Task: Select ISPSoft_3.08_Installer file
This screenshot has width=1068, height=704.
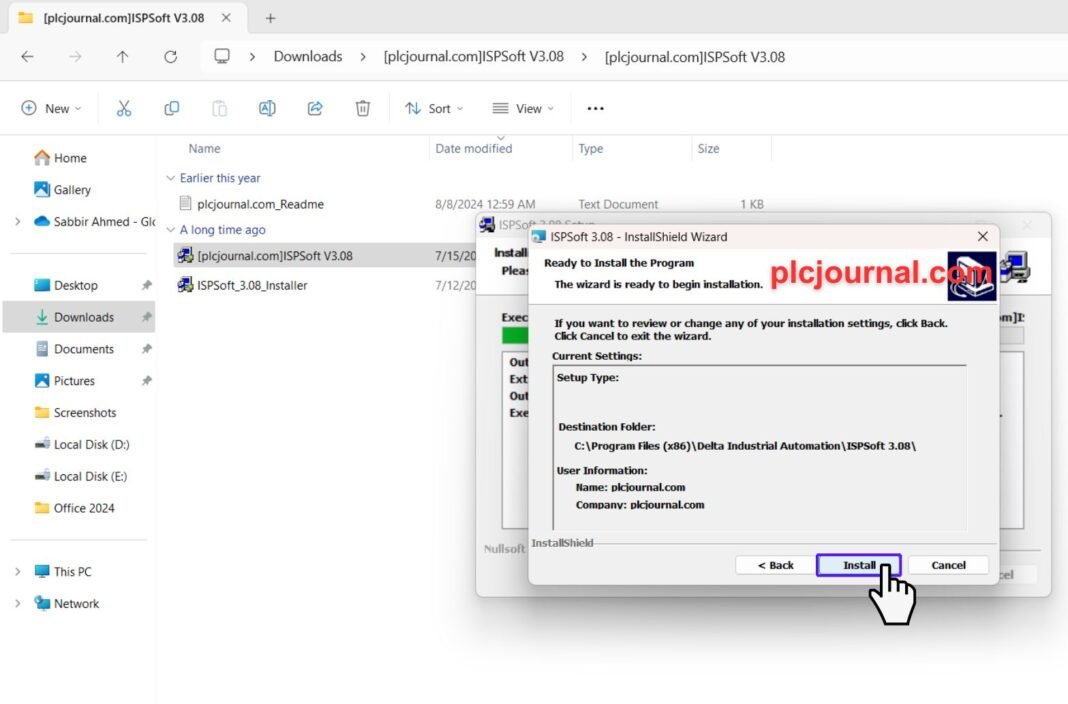Action: tap(252, 285)
